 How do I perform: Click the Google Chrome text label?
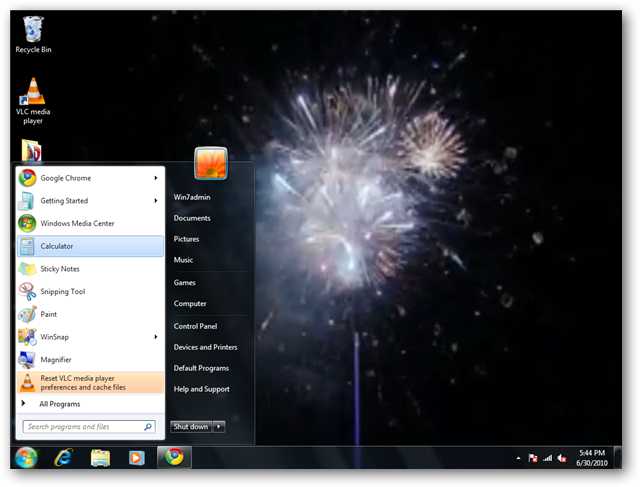[x=65, y=178]
